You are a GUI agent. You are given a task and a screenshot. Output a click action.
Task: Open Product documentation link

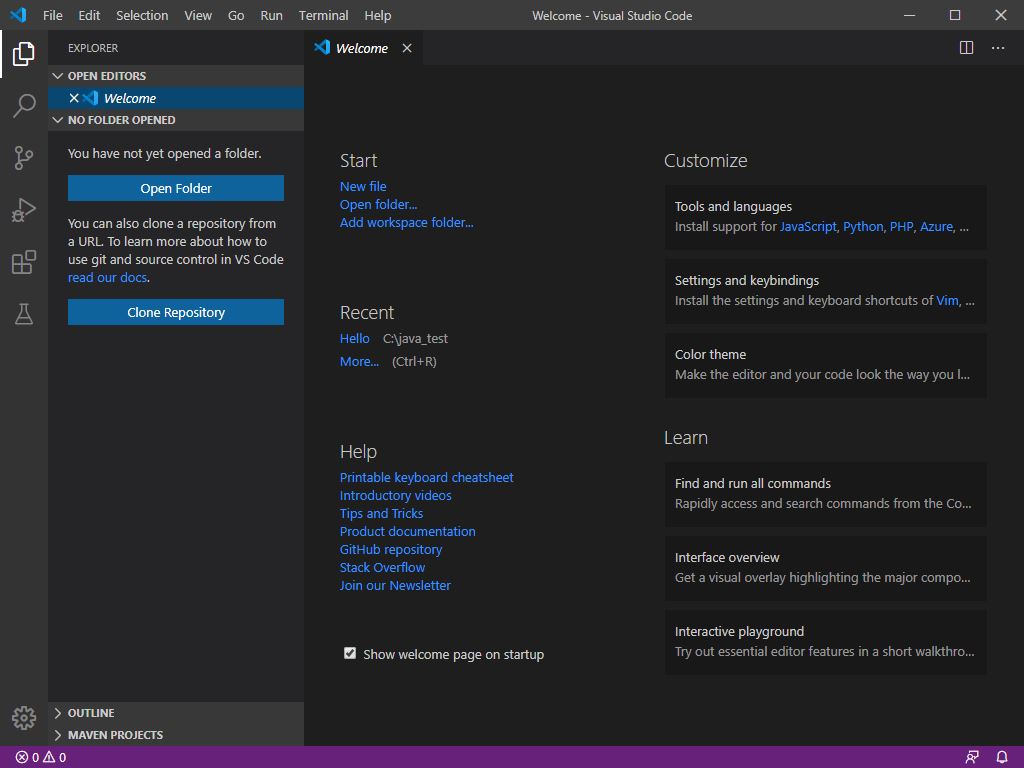pyautogui.click(x=408, y=532)
